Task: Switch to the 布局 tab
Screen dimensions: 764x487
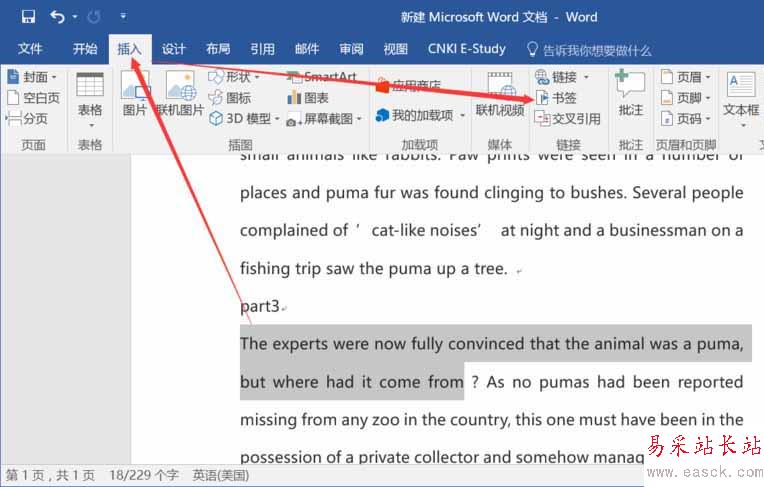Action: pos(218,49)
